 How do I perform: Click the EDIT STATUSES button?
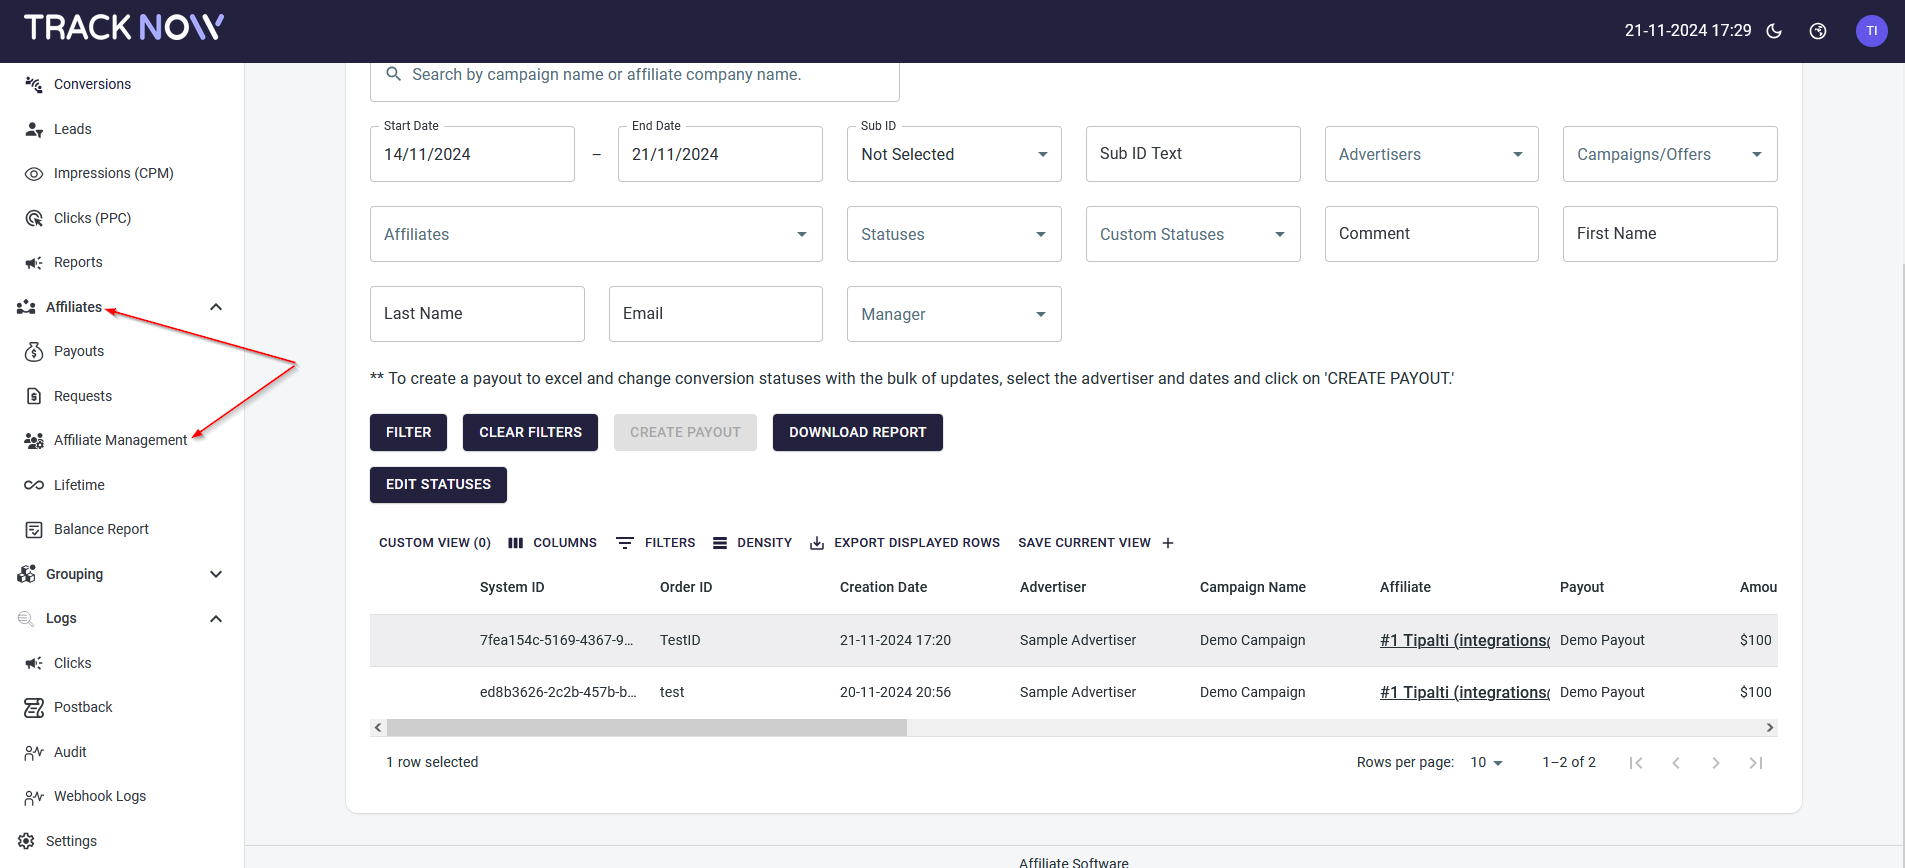[x=438, y=485]
